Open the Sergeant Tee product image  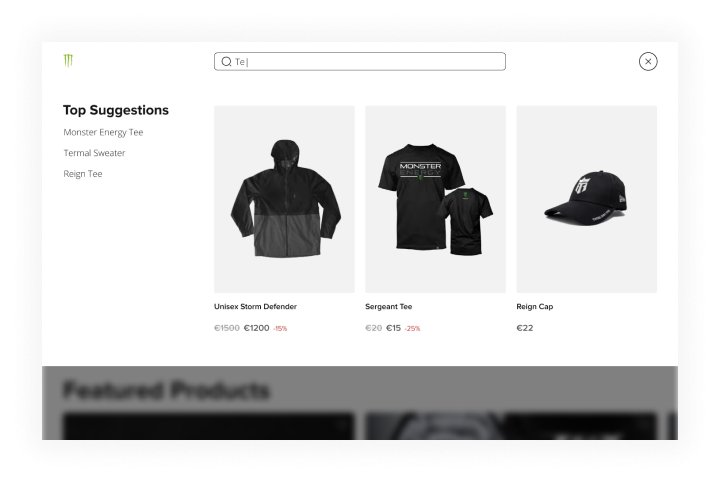(x=435, y=199)
